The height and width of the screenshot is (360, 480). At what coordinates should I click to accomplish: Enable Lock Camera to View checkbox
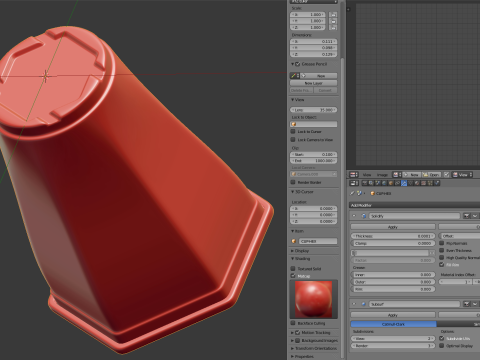coord(293,140)
